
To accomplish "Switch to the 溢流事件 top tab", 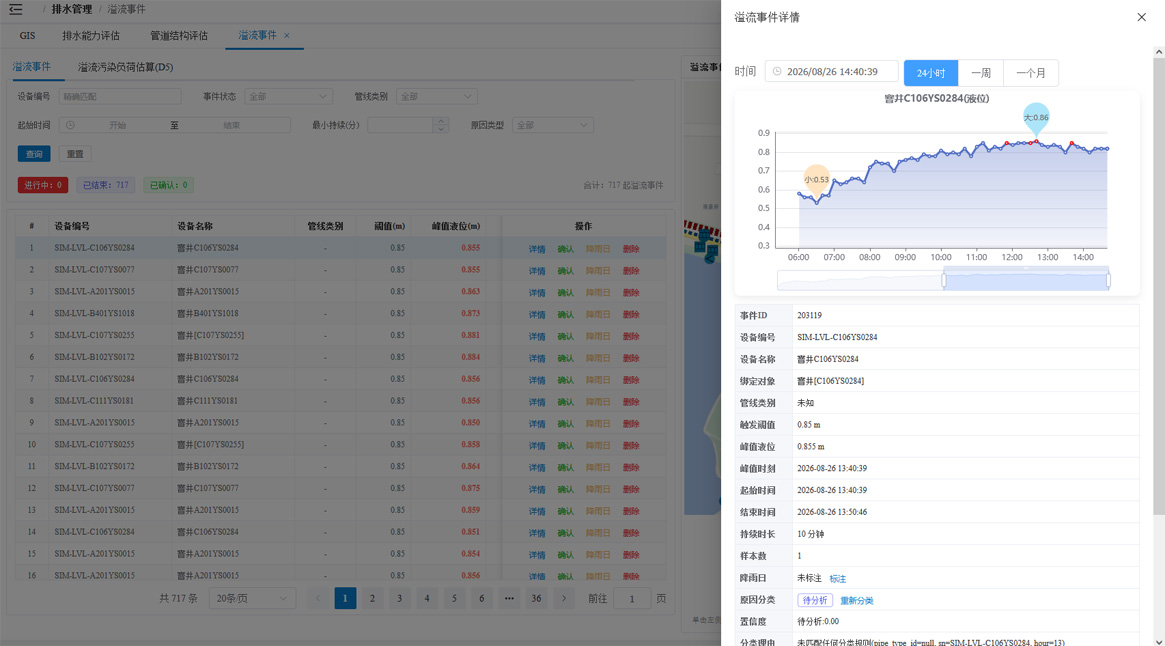I will (257, 36).
